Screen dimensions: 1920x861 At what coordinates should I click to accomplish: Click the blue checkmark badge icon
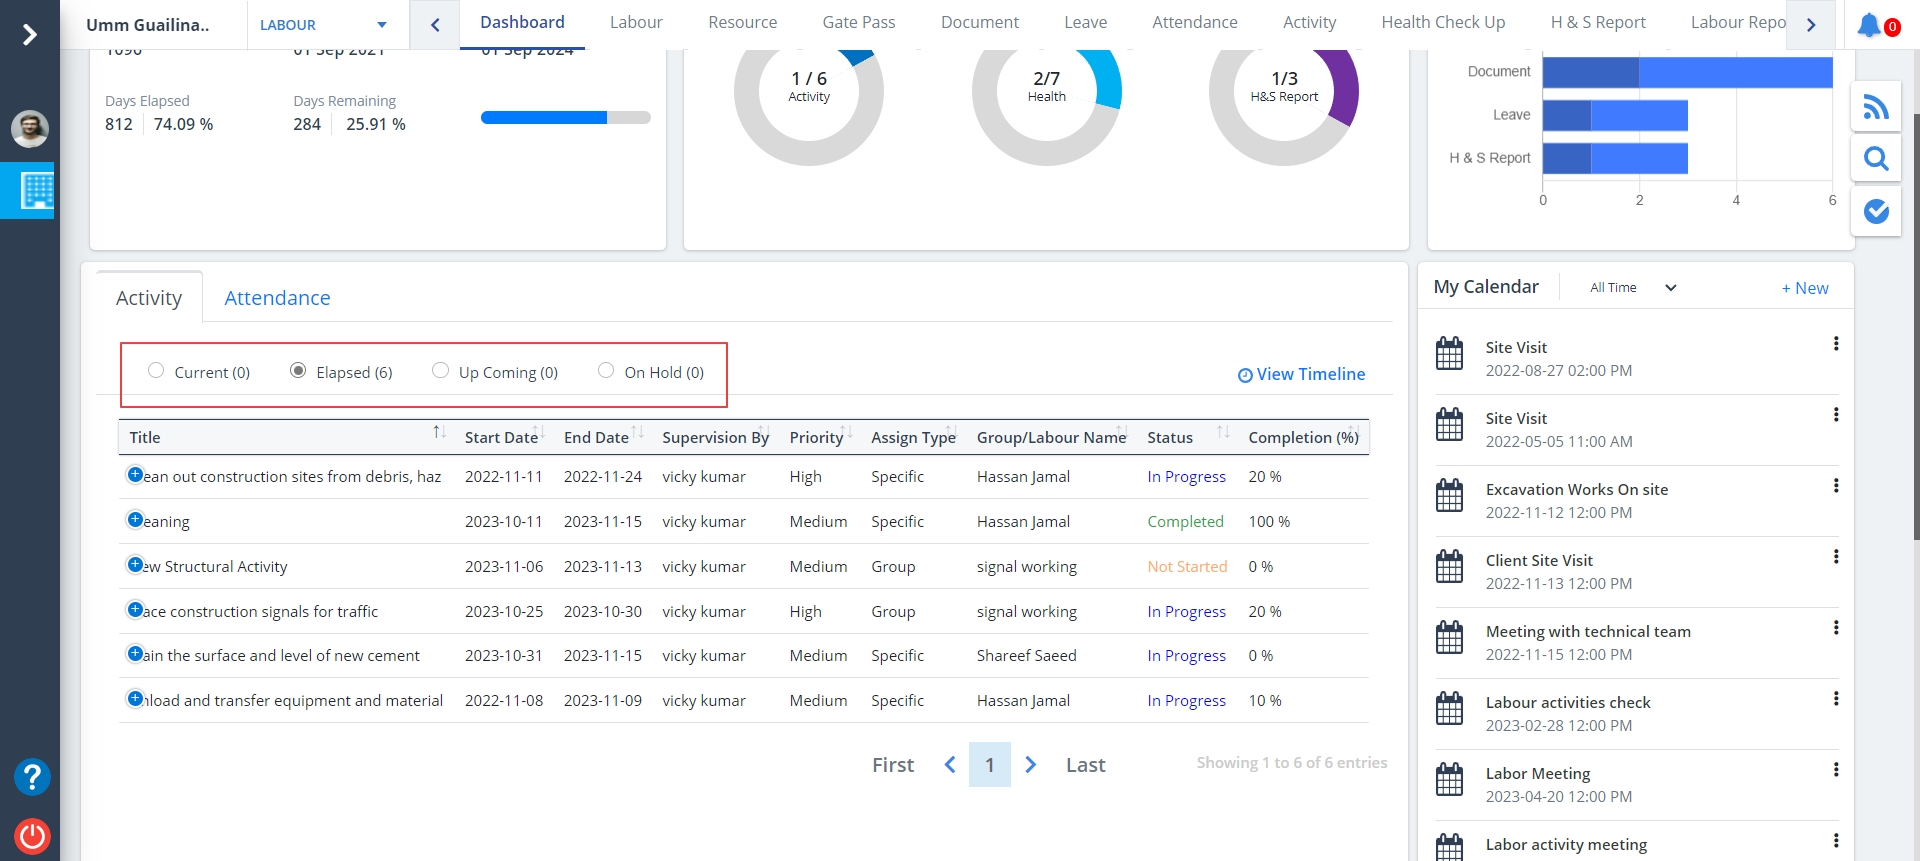pos(1876,211)
